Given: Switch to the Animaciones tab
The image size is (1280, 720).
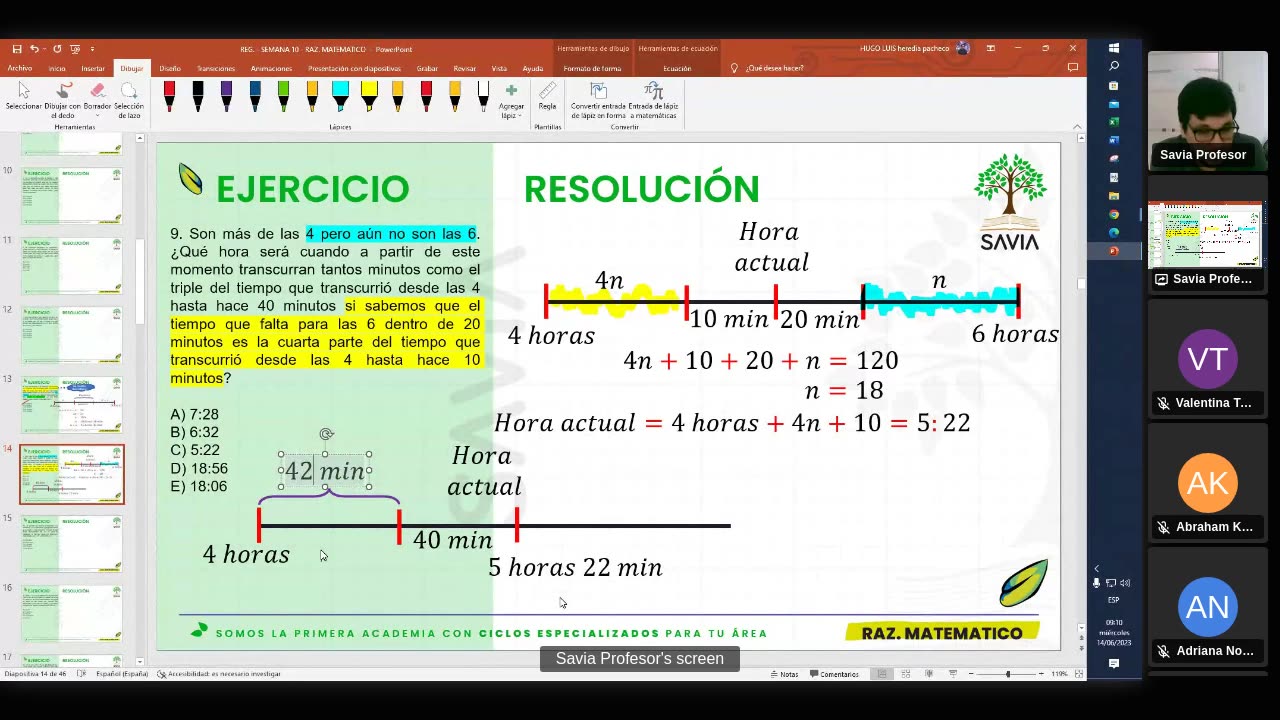Looking at the screenshot, I should click(271, 68).
